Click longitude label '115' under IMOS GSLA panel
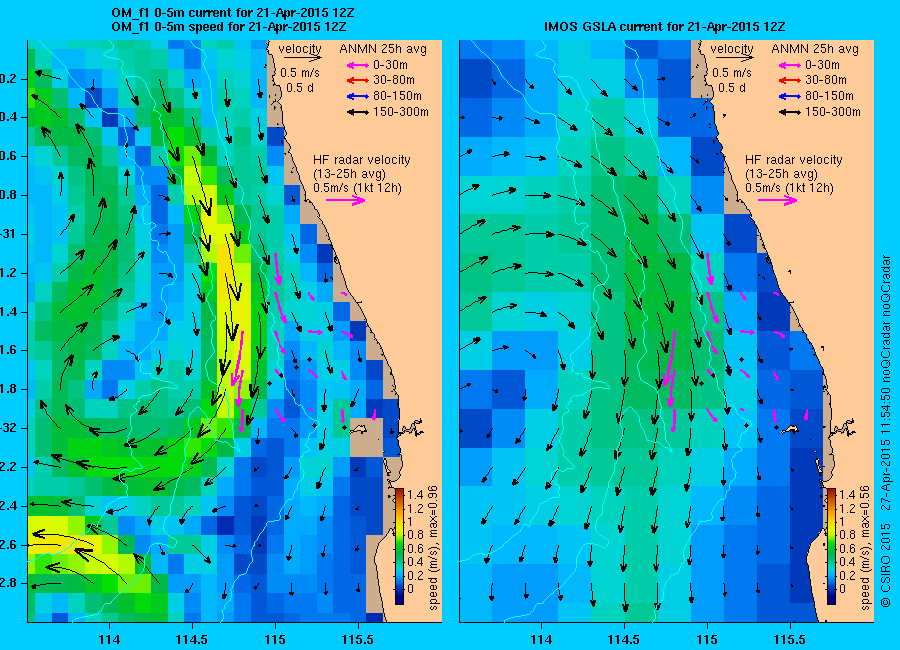The image size is (900, 650). (x=707, y=639)
